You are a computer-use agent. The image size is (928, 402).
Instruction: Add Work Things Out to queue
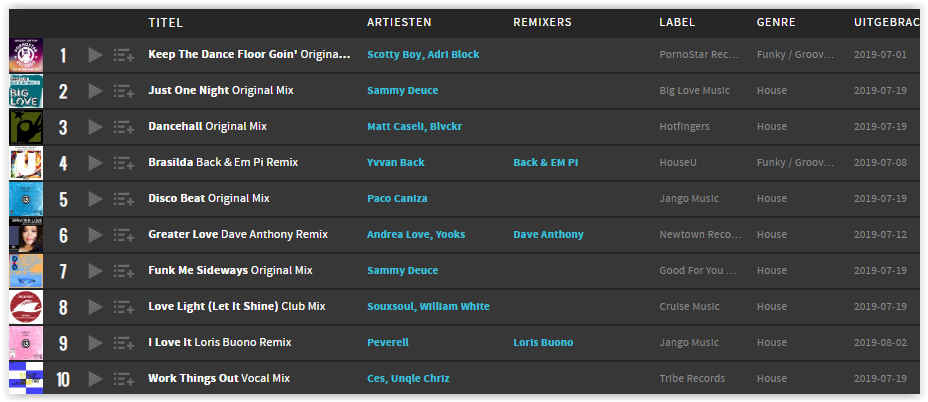pyautogui.click(x=124, y=379)
